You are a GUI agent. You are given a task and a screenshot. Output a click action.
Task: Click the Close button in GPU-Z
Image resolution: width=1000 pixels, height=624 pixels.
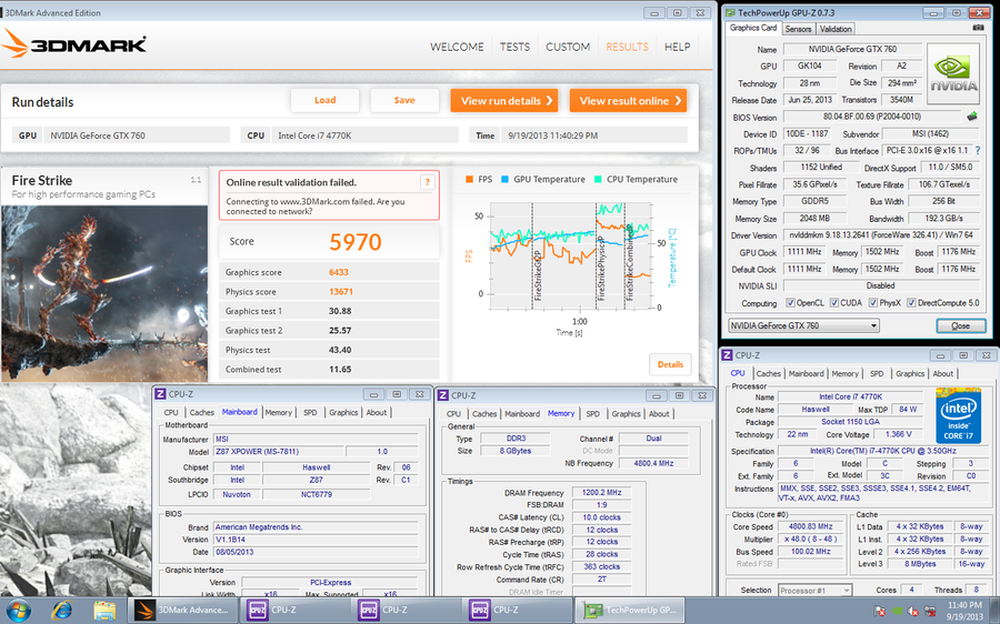(960, 326)
